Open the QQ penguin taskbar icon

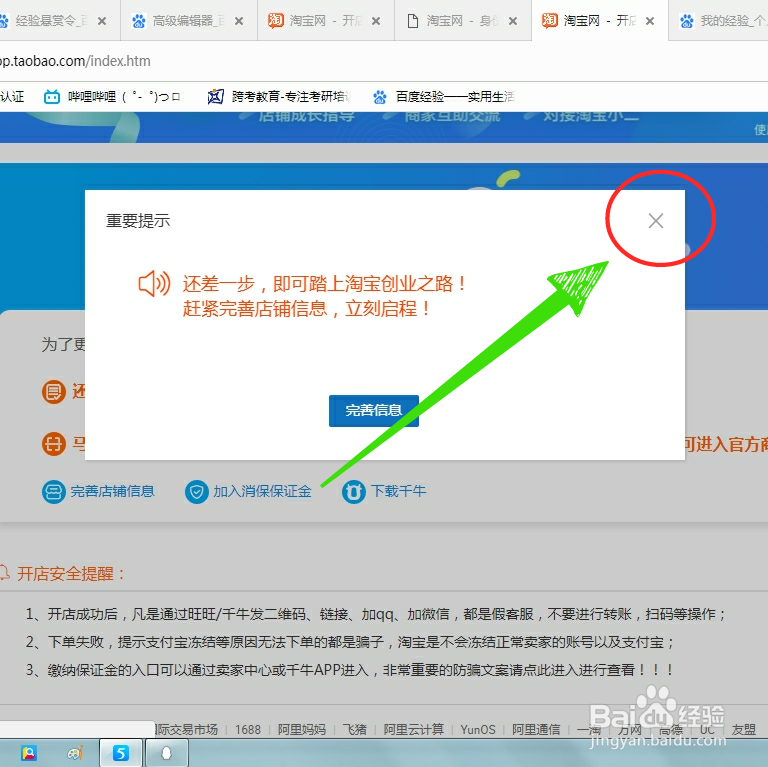167,753
